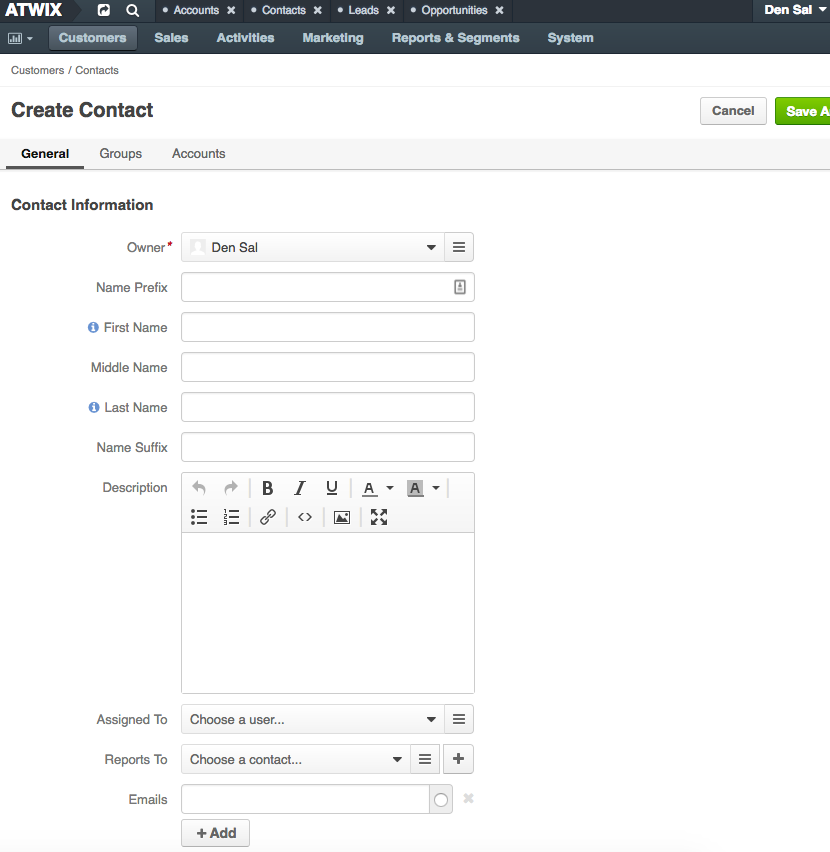Screen dimensions: 830x852
Task: Show Last Name info tooltip icon
Action: 94,407
